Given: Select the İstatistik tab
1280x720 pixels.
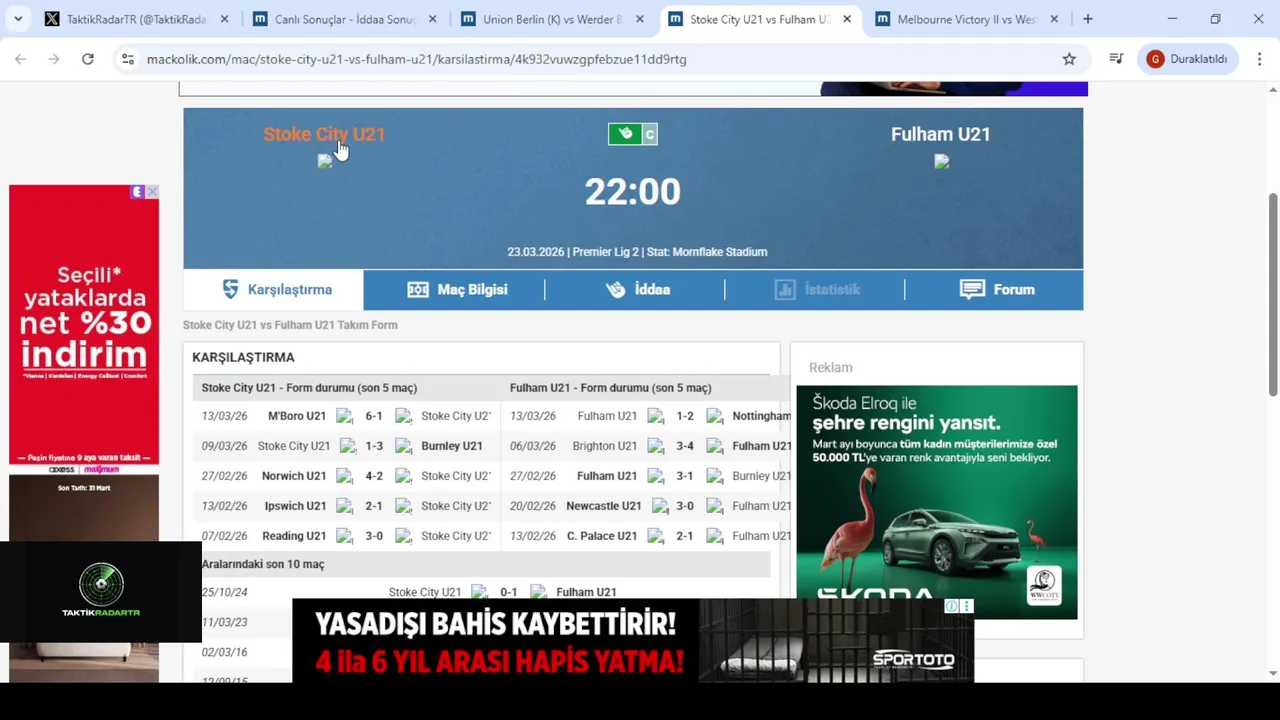Looking at the screenshot, I should pos(815,289).
